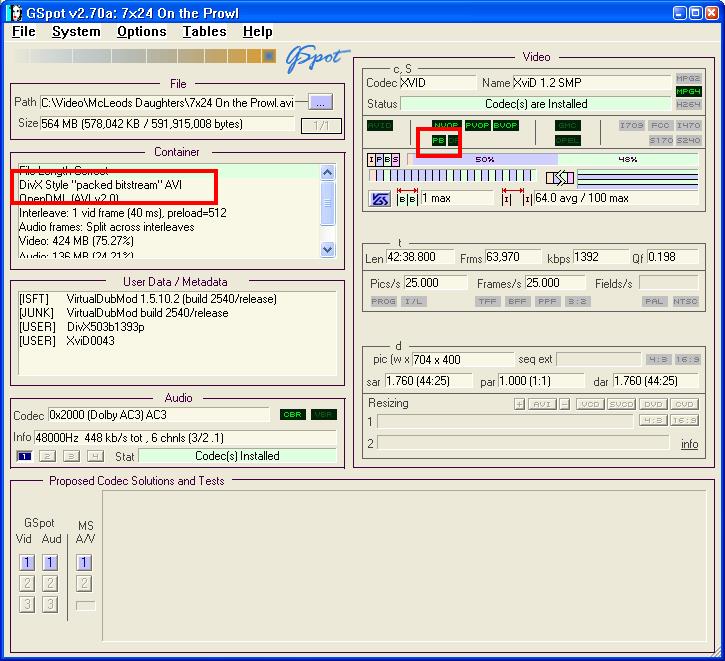Click the CBR audio indicator
Image resolution: width=725 pixels, height=661 pixels.
point(293,415)
